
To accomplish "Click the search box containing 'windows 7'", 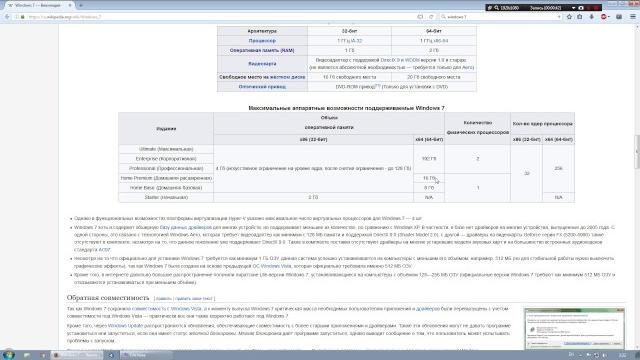I will coord(501,17).
